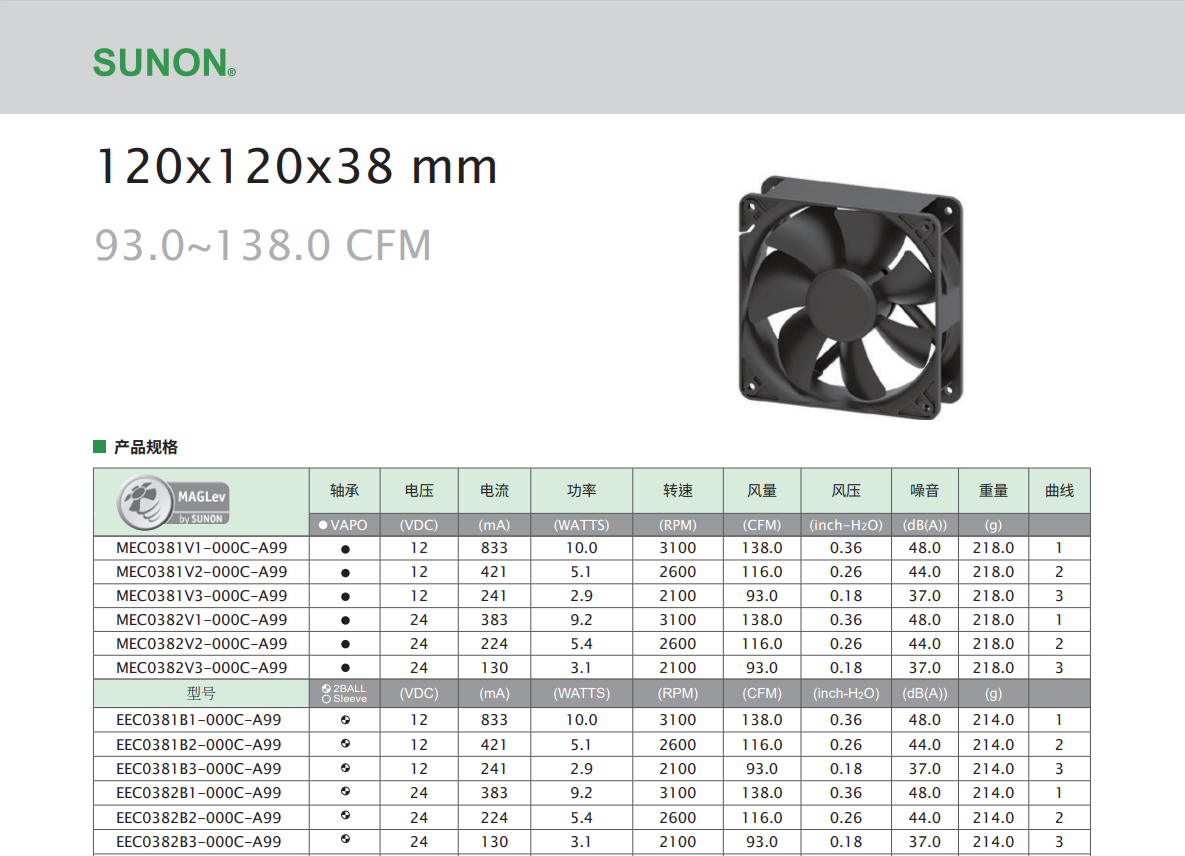The height and width of the screenshot is (856, 1185).
Task: Click the 产品规格 section heading
Action: point(146,447)
